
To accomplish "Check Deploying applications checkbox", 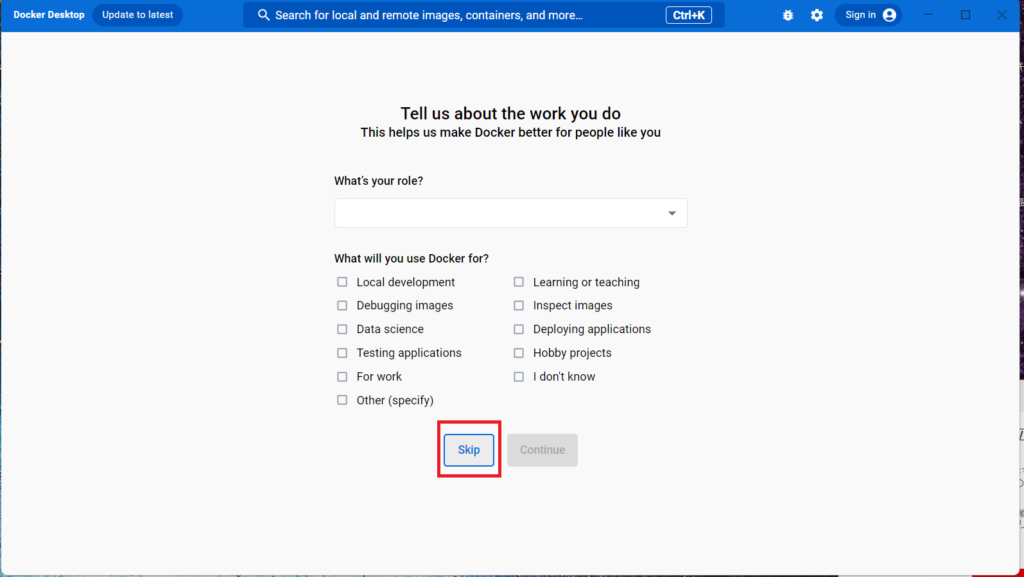I will (519, 330).
